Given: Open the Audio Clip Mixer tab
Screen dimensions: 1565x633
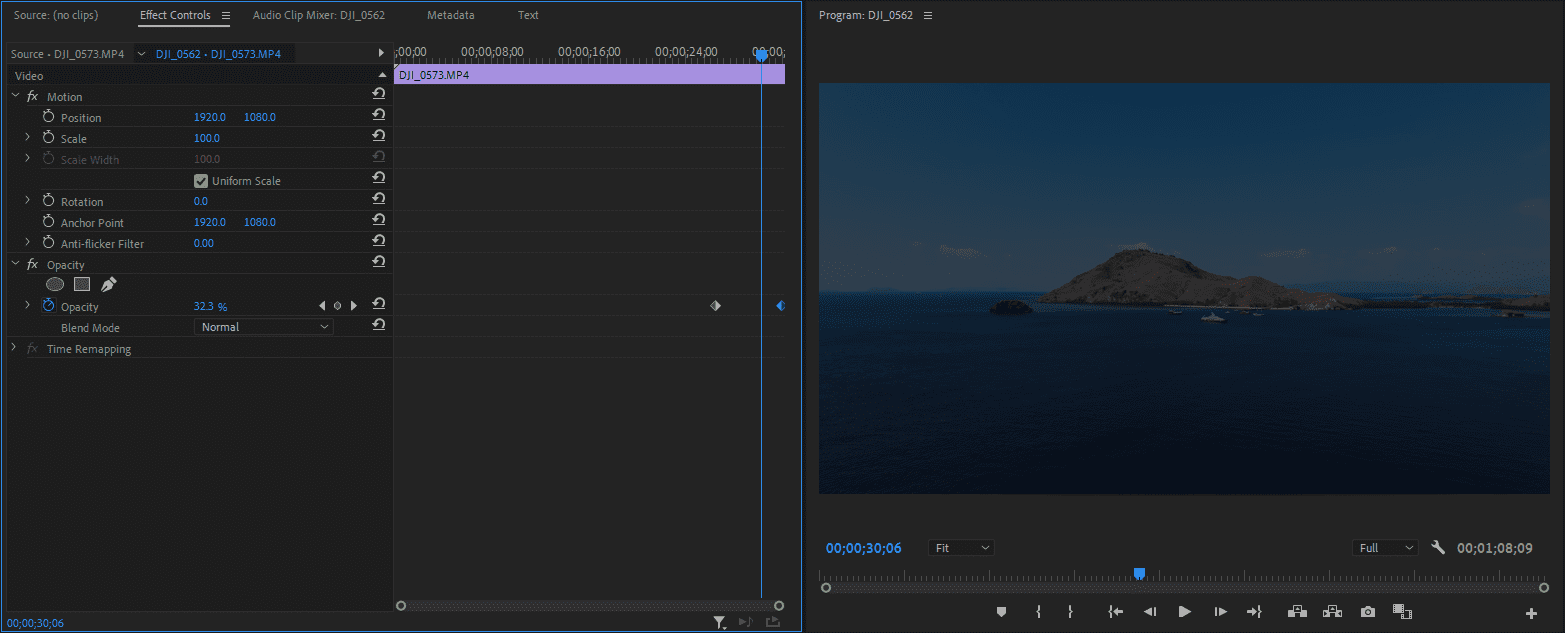Looking at the screenshot, I should coord(319,15).
